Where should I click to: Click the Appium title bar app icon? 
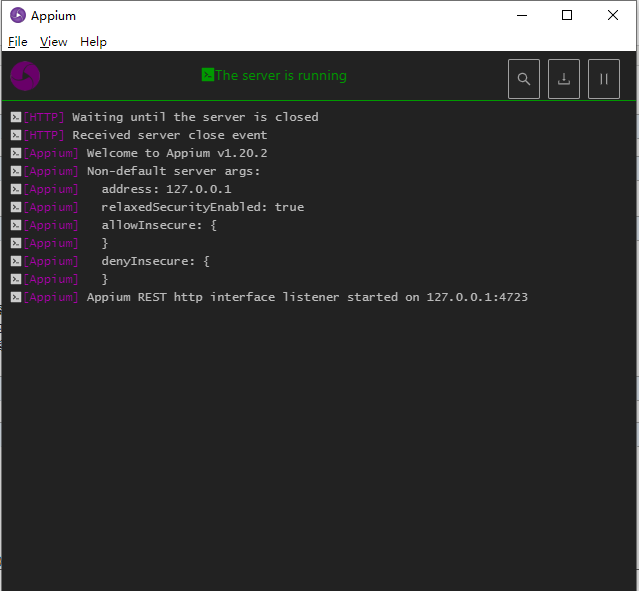pos(18,15)
